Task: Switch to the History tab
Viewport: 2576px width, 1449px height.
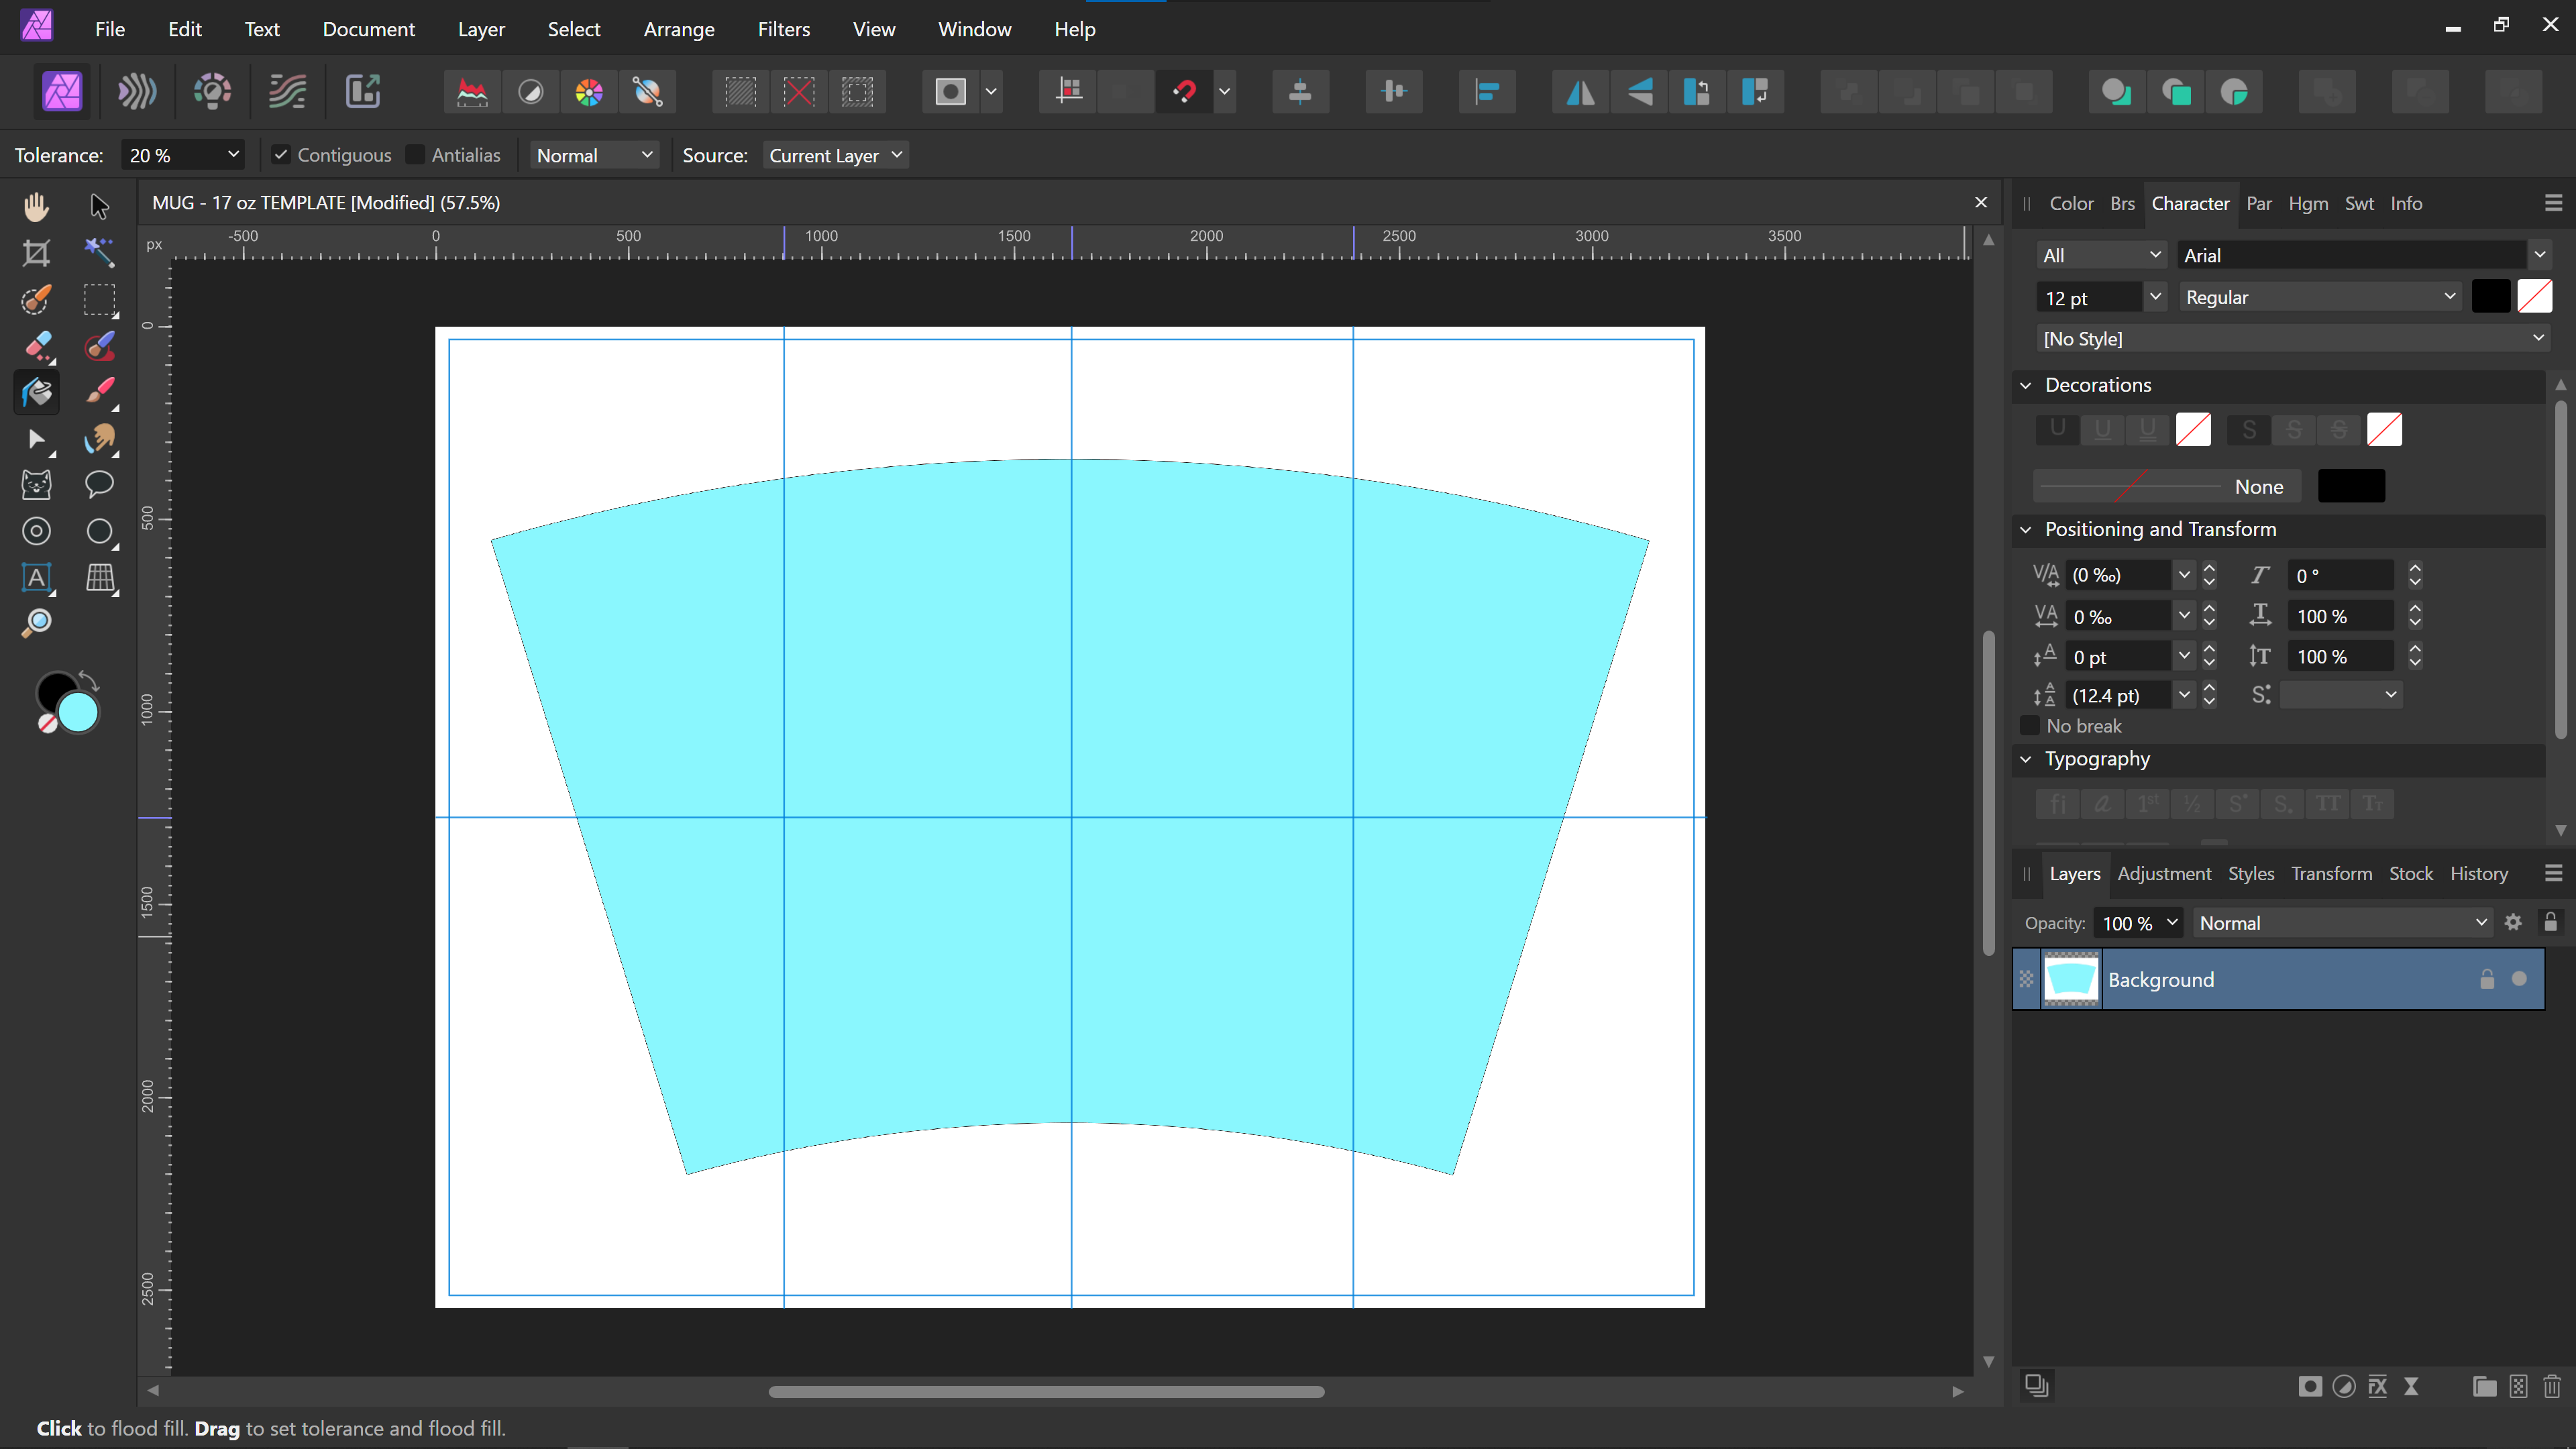Action: [2478, 873]
